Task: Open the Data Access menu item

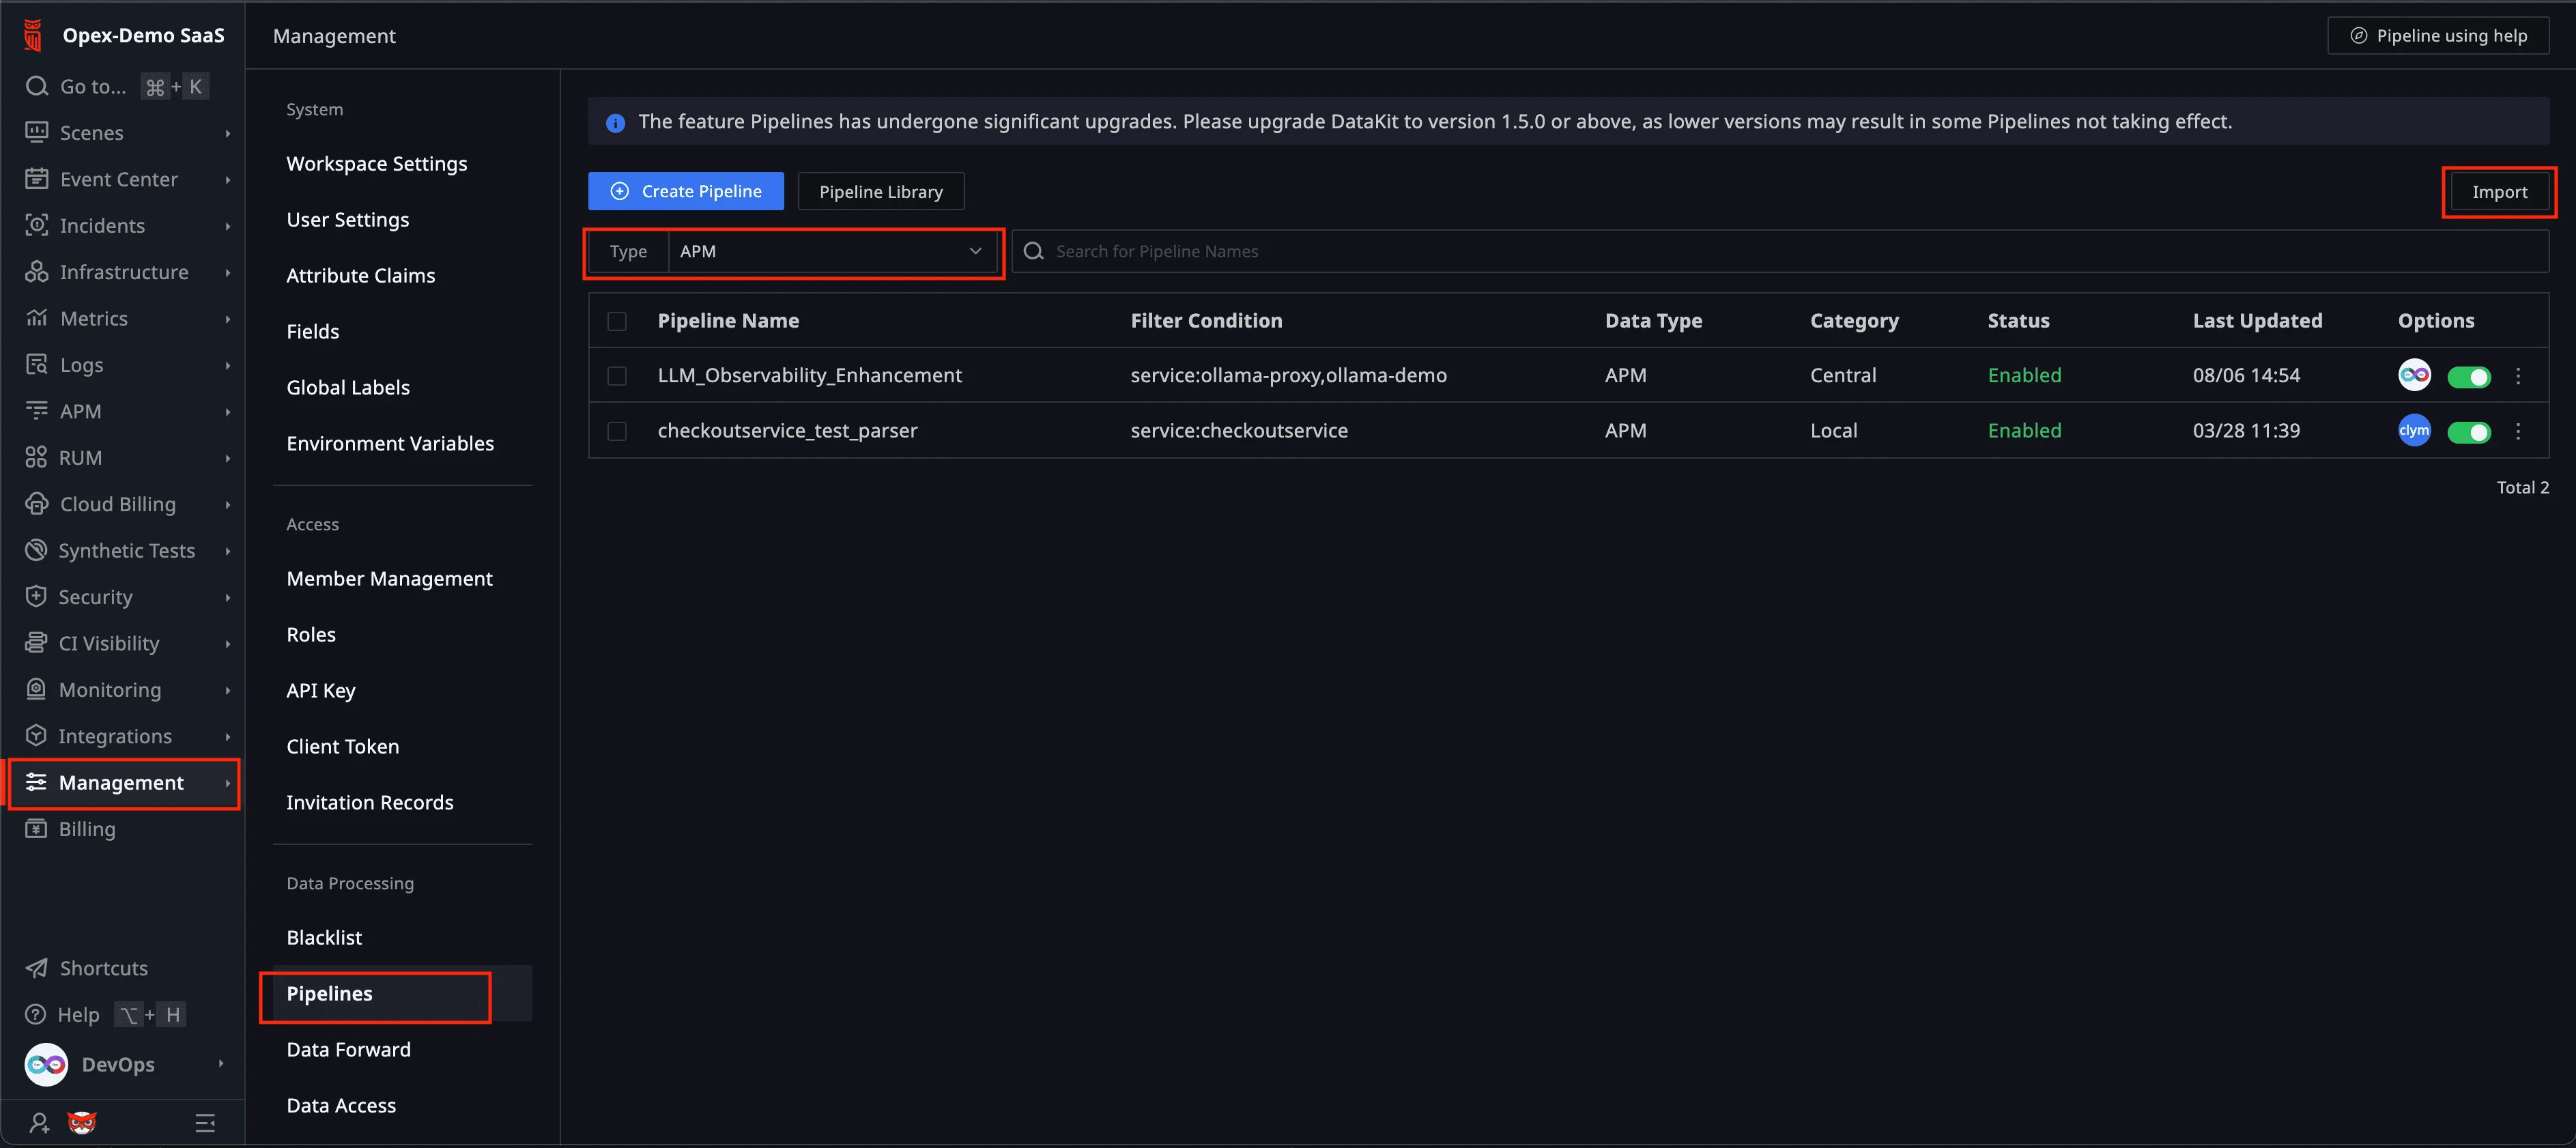Action: [341, 1105]
